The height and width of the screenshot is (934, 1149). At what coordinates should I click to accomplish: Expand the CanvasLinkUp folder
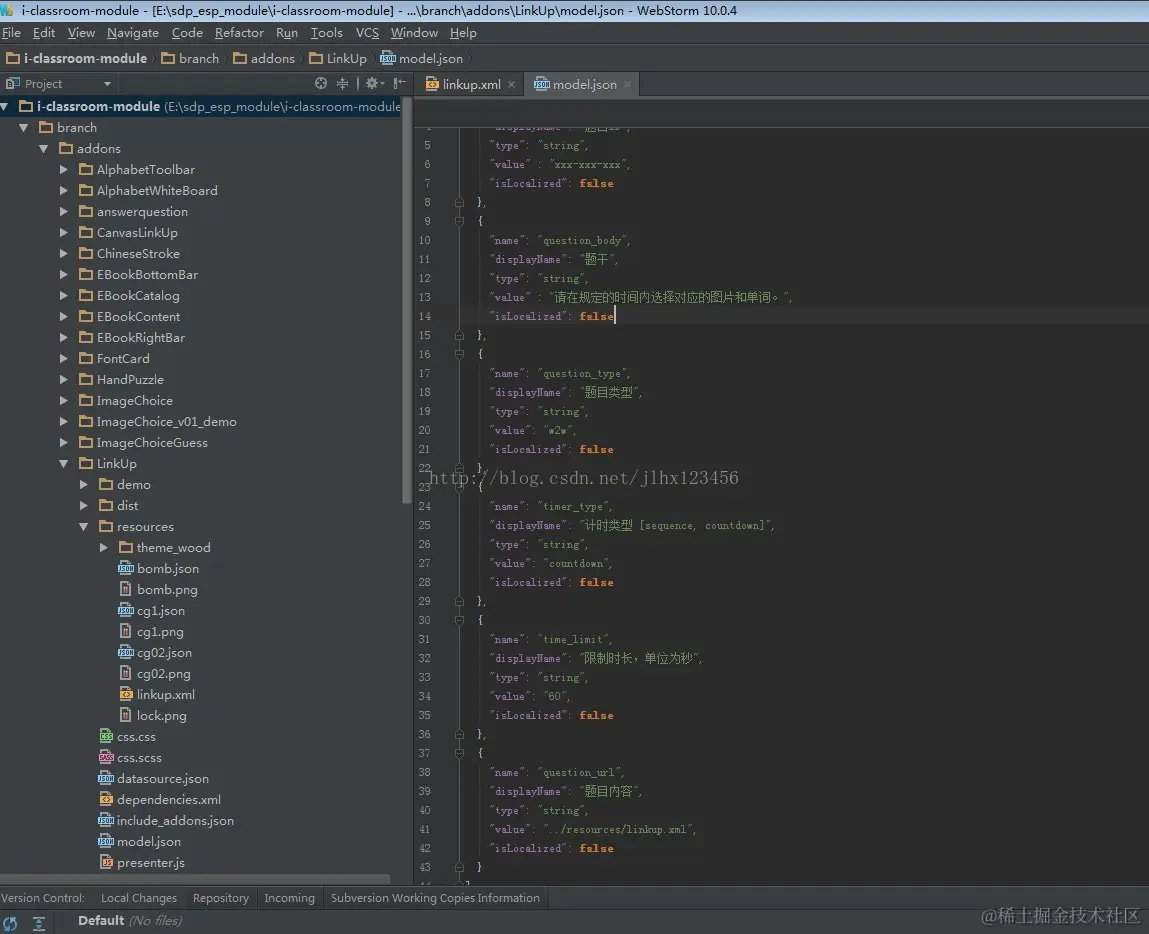(64, 232)
